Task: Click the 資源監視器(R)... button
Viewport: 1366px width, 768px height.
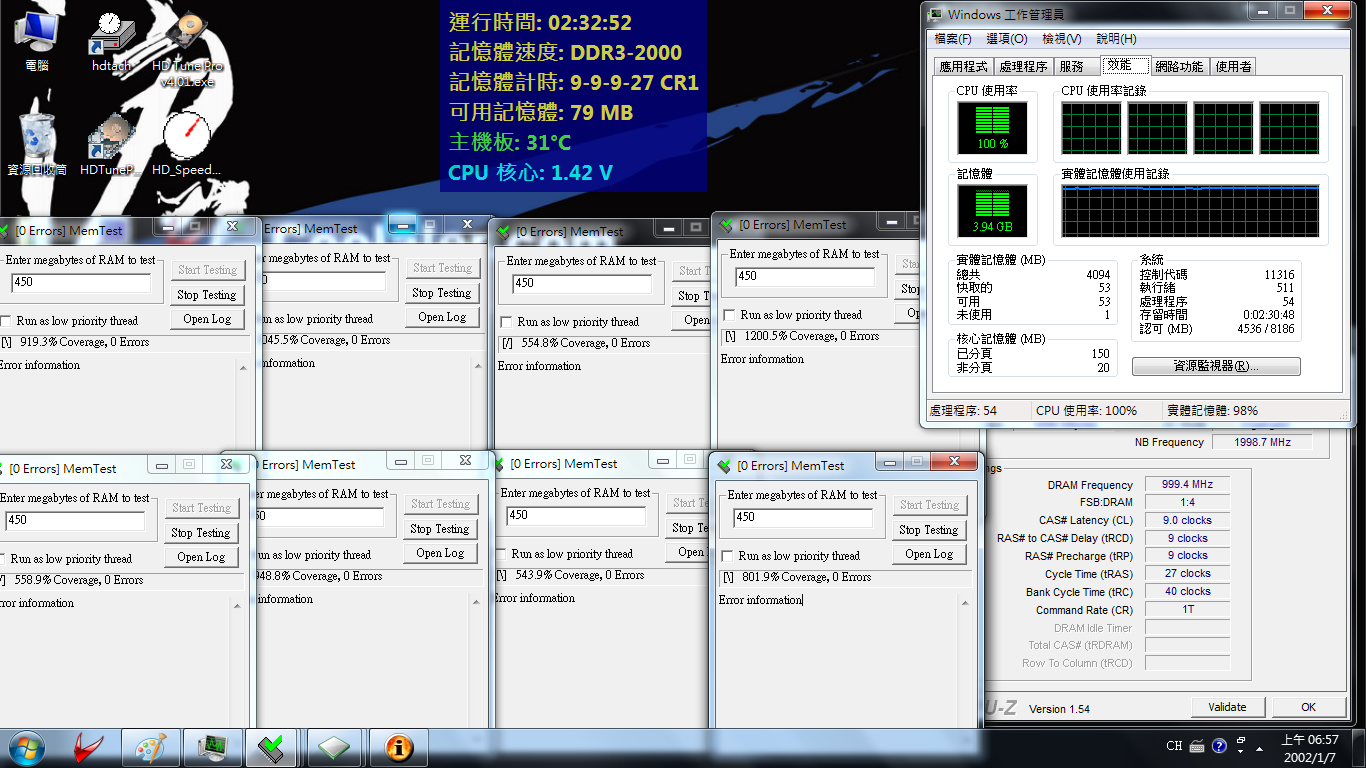Action: click(x=1215, y=366)
